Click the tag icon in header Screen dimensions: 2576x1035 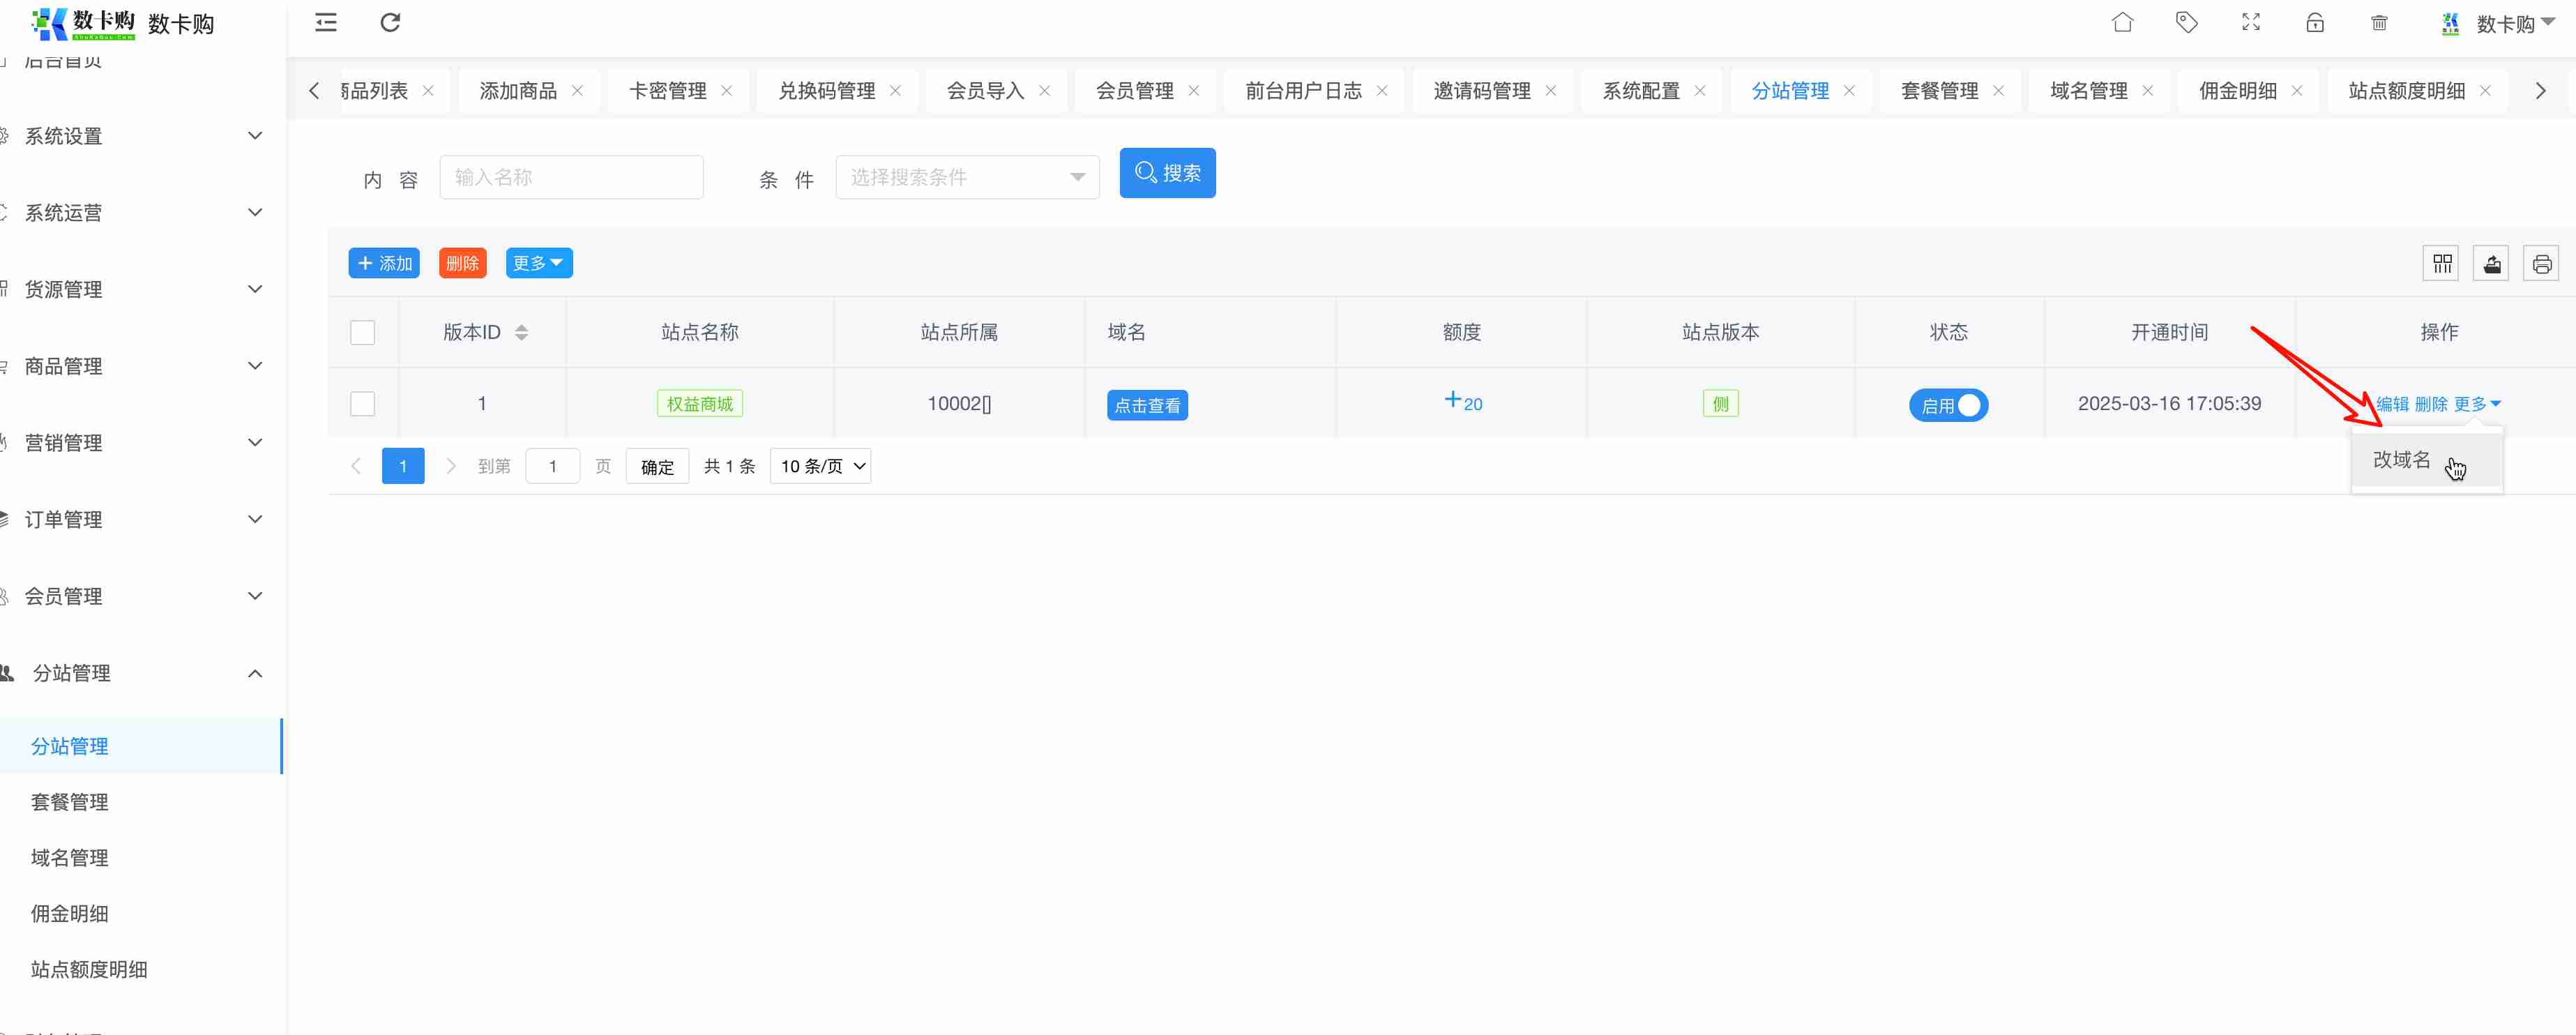click(x=2186, y=22)
